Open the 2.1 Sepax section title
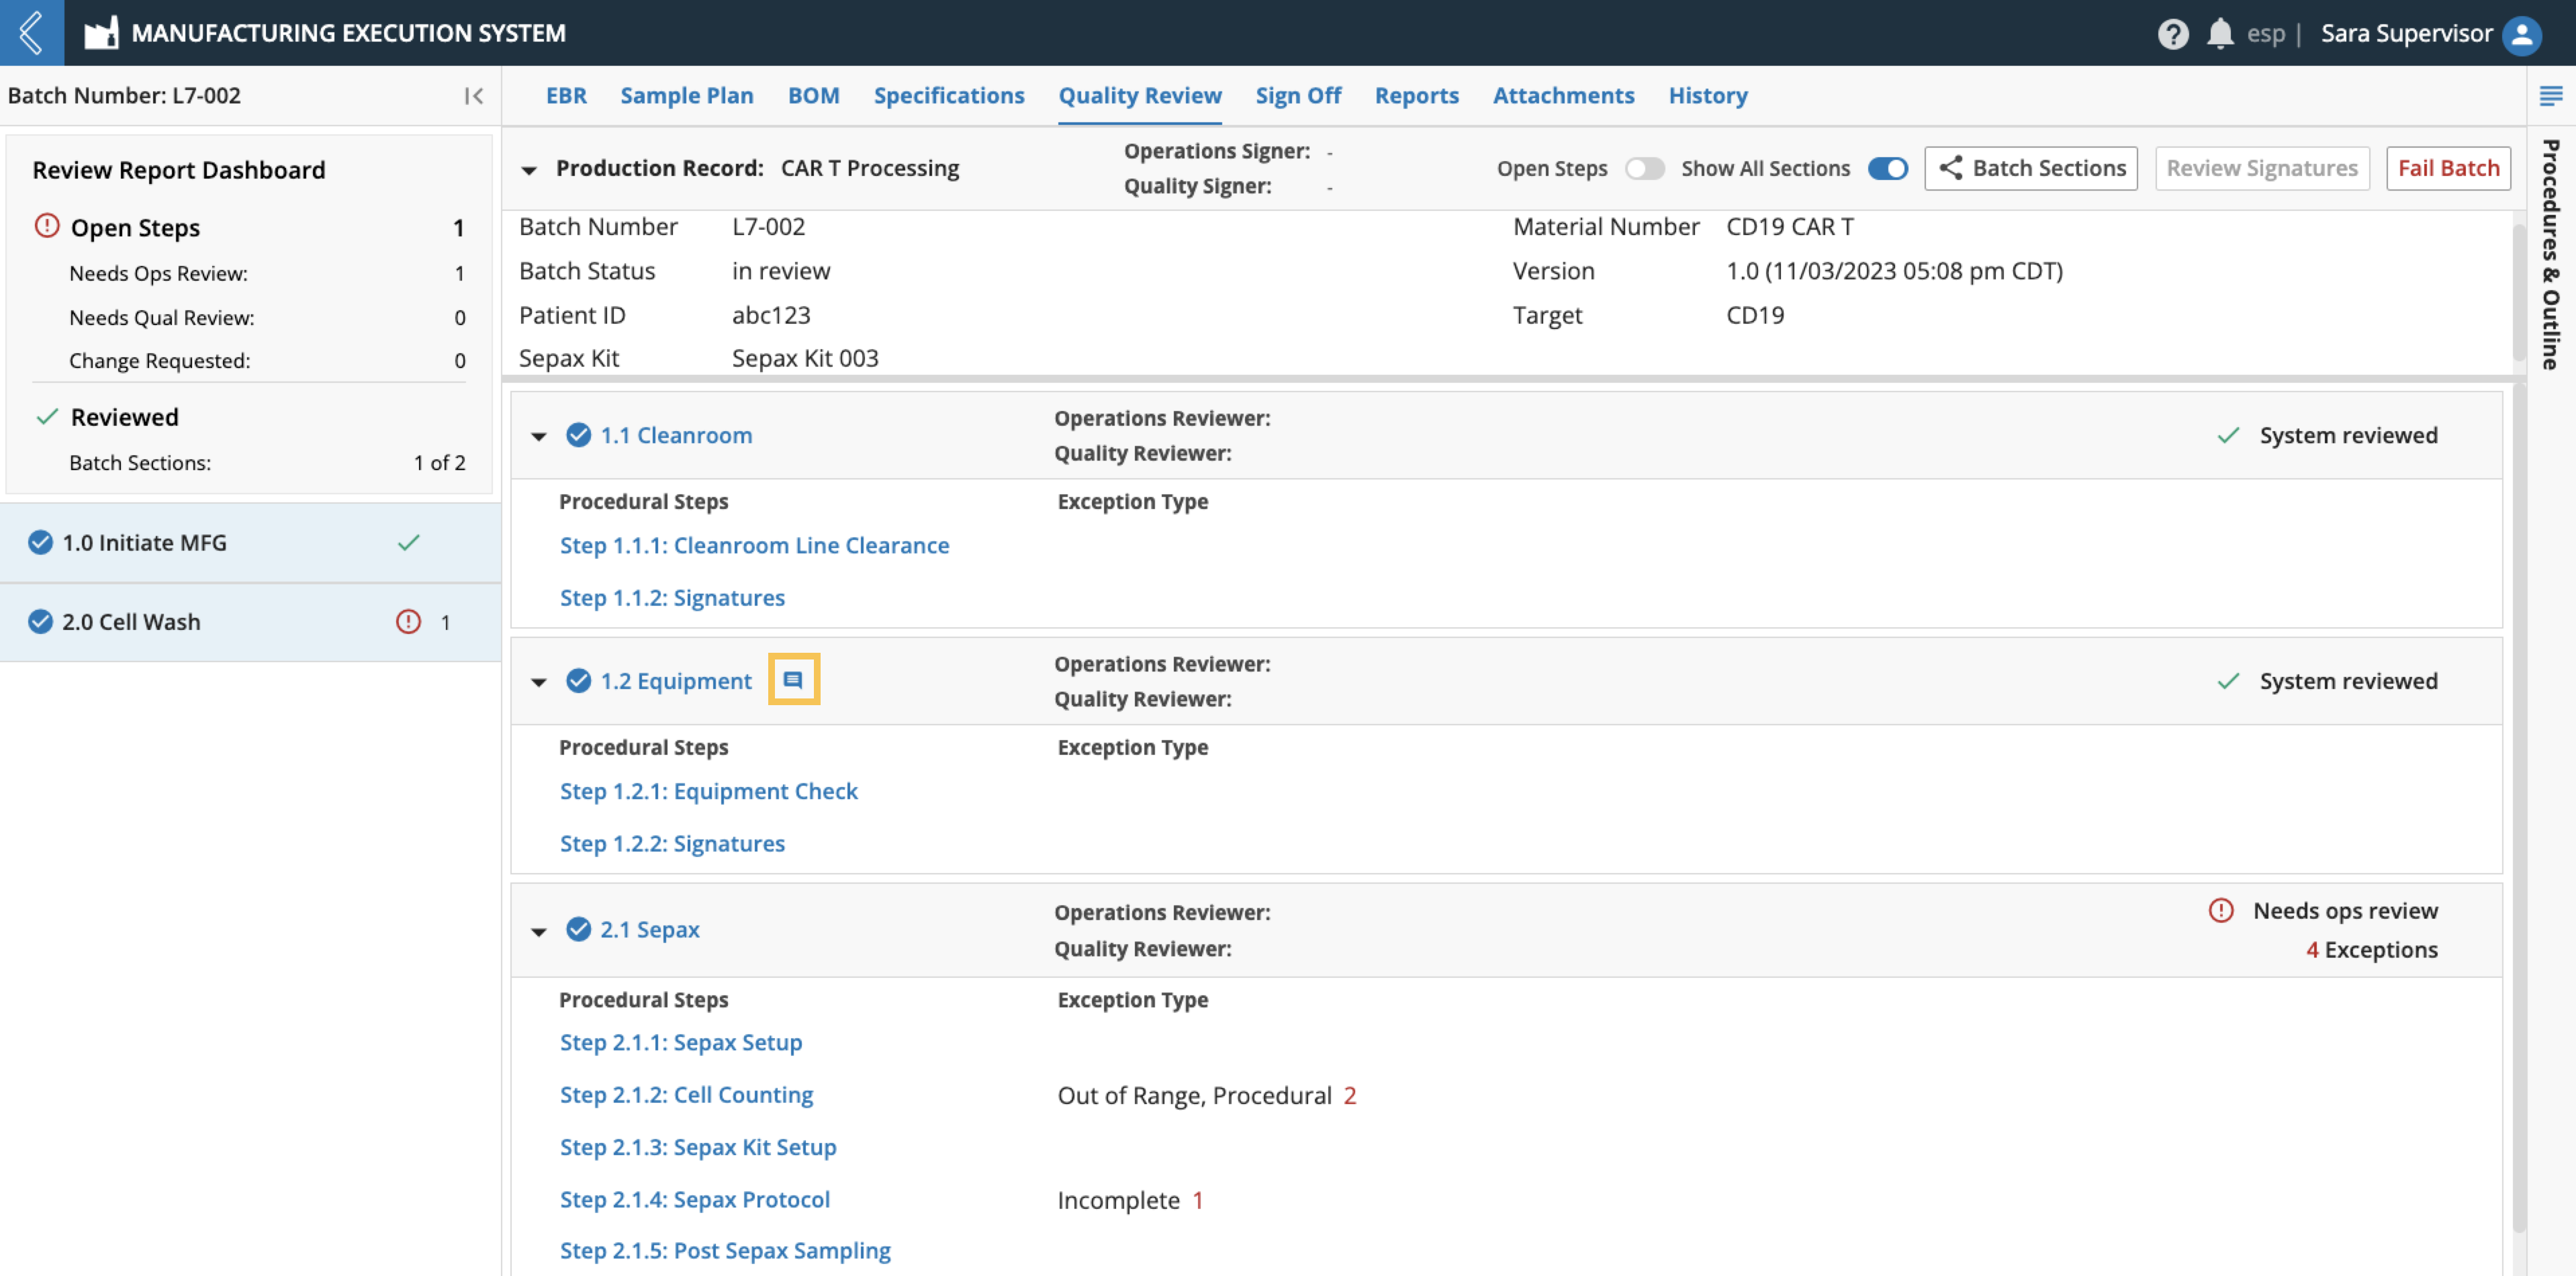2576x1276 pixels. [x=649, y=929]
